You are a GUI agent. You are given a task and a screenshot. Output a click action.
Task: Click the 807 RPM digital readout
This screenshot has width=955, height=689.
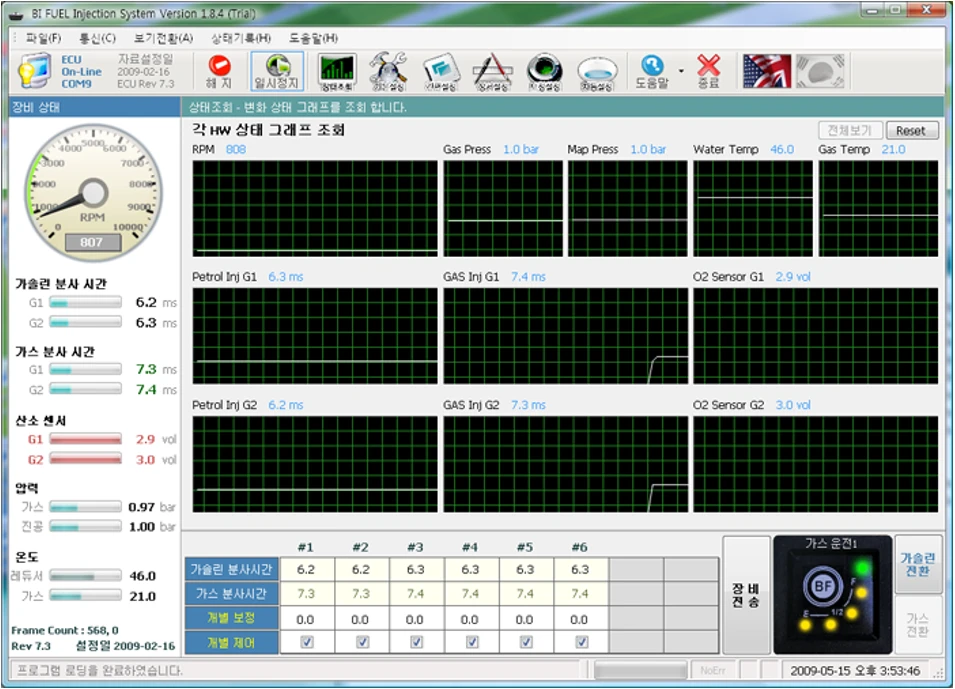[x=93, y=242]
